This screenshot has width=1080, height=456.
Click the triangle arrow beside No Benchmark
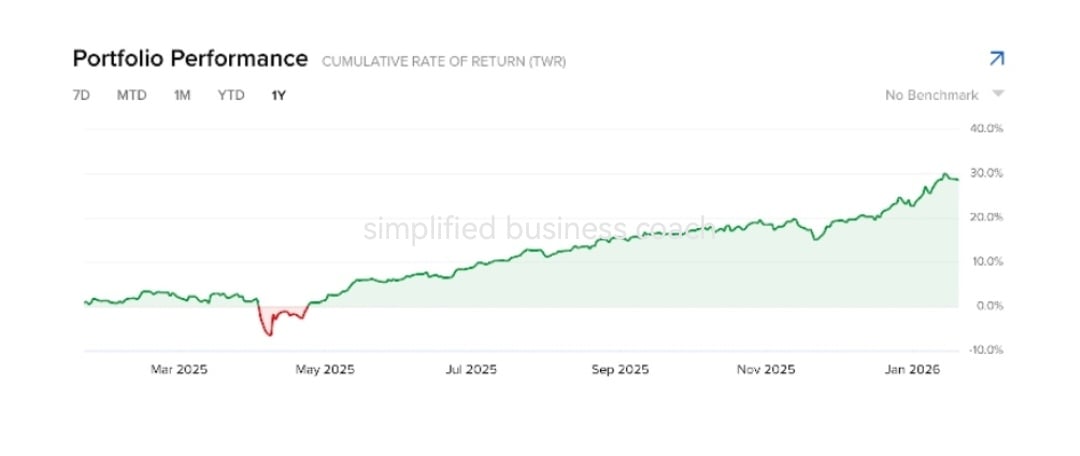[x=998, y=94]
